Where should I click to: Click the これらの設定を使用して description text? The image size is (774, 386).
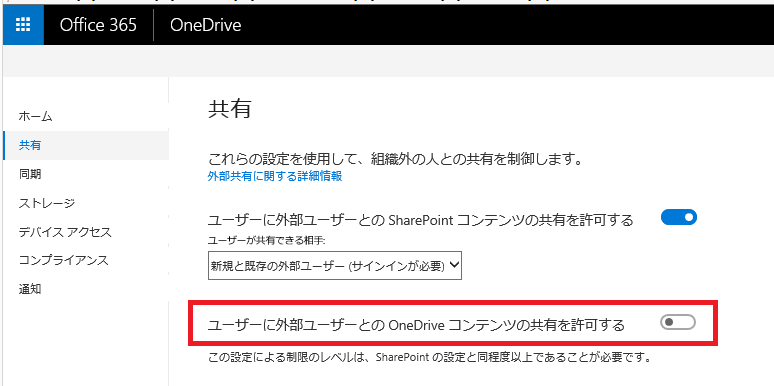(x=395, y=159)
